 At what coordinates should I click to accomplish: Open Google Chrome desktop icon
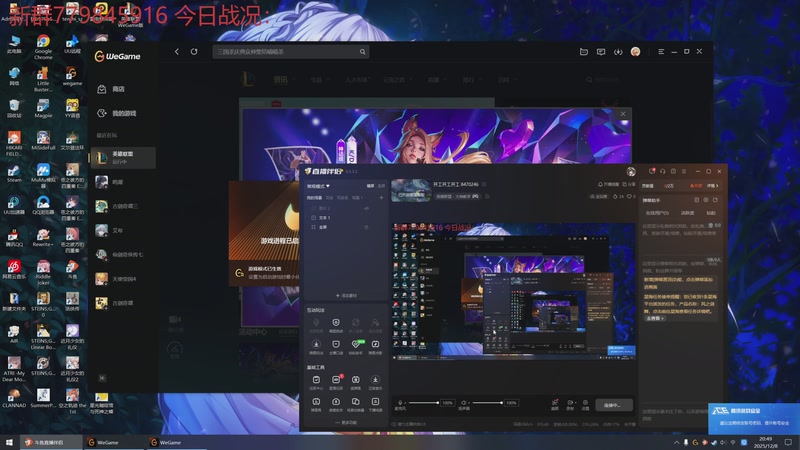pos(43,47)
